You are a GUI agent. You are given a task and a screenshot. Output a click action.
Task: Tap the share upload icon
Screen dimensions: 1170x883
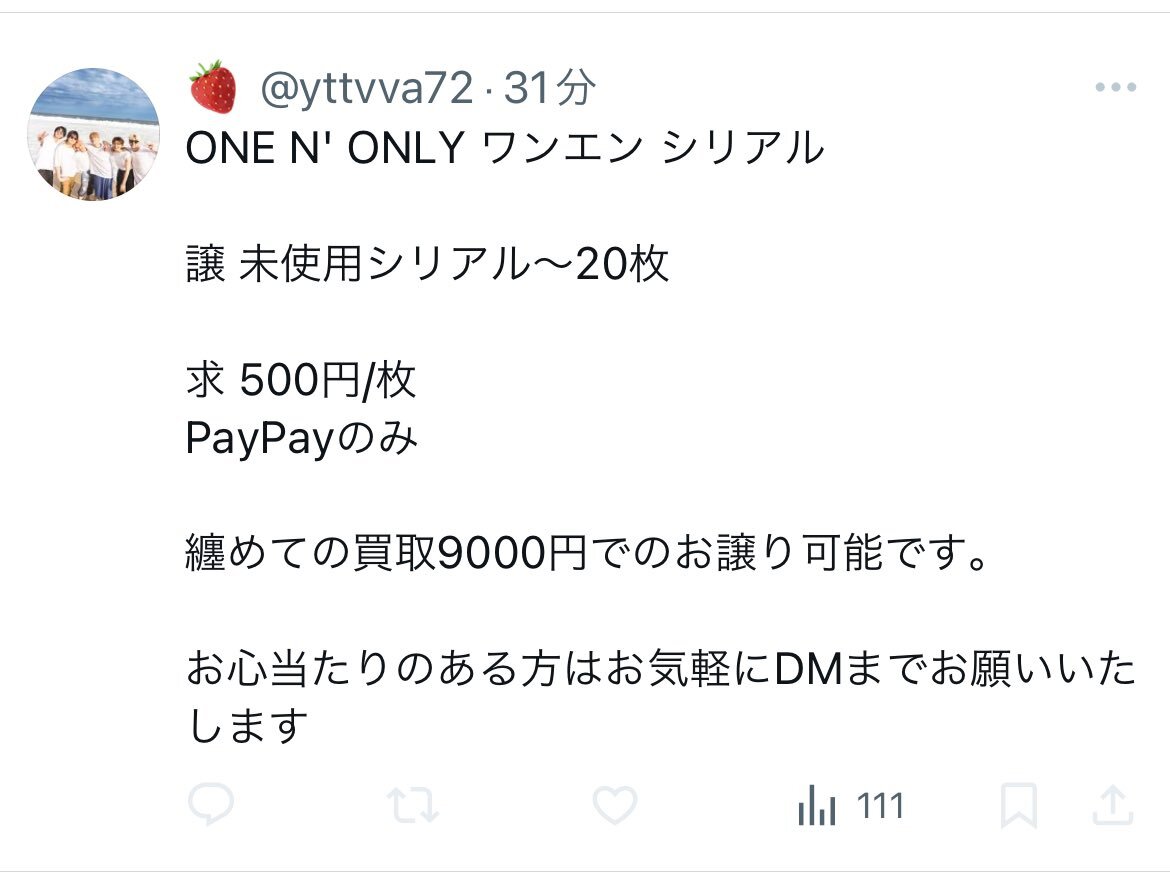click(1113, 805)
